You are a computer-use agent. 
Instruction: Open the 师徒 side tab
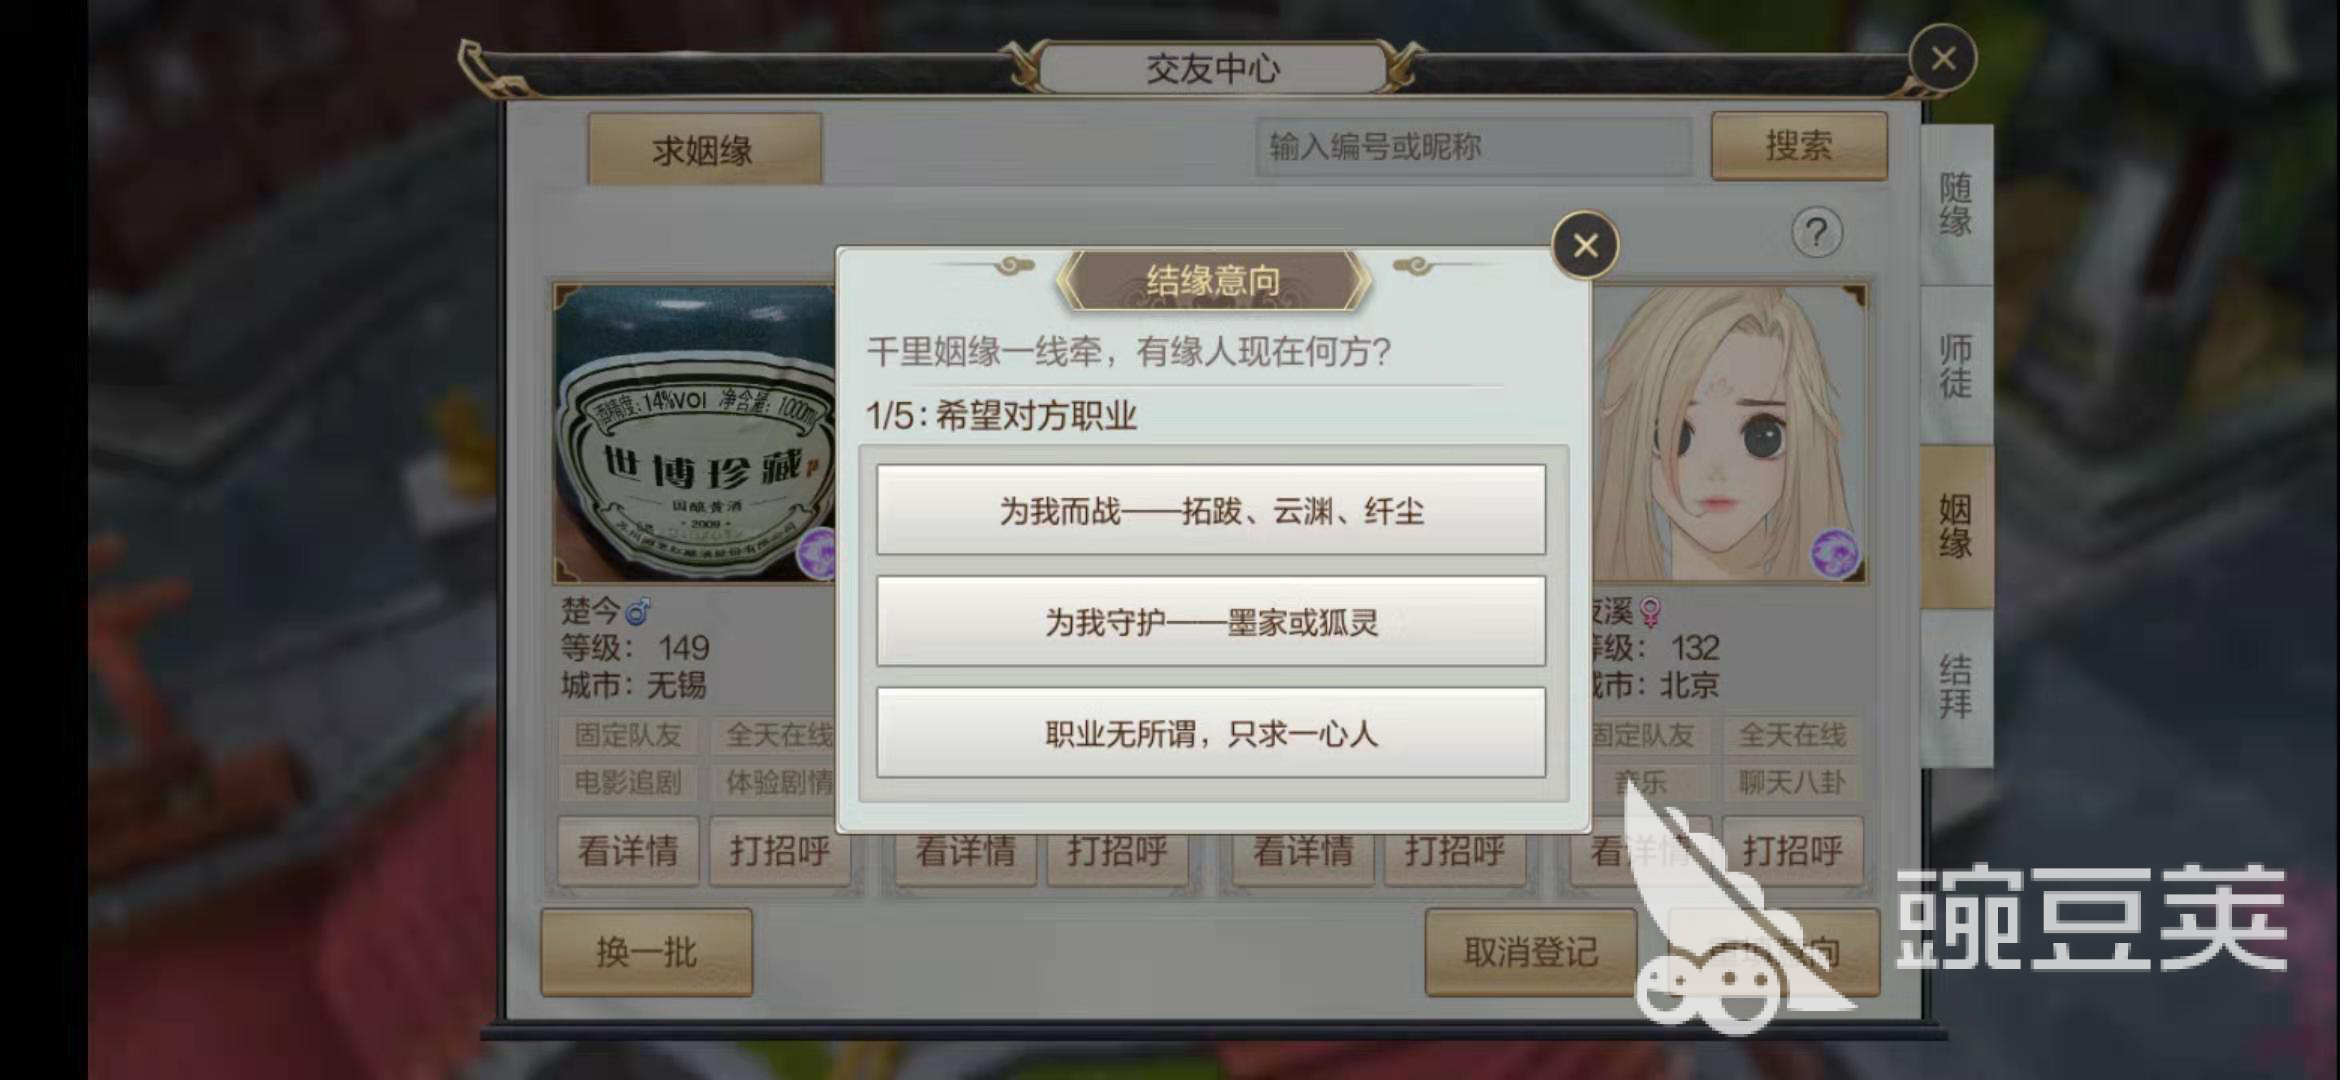(1956, 366)
